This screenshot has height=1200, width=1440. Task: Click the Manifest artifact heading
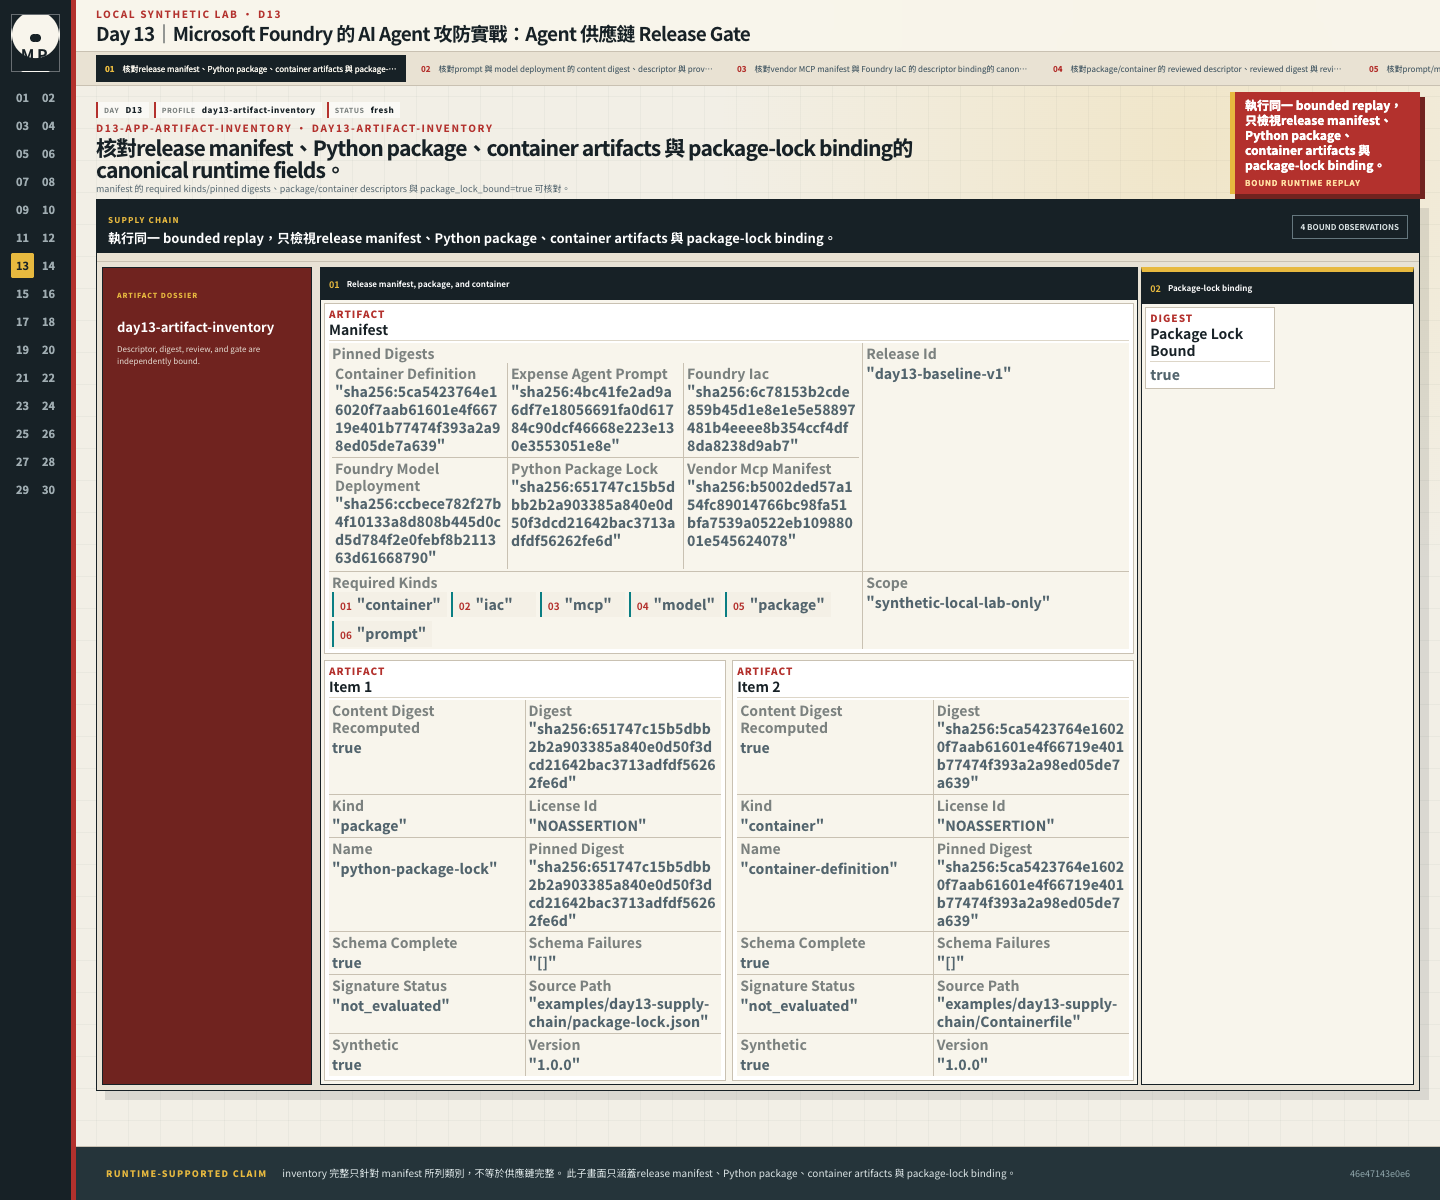[x=359, y=330]
